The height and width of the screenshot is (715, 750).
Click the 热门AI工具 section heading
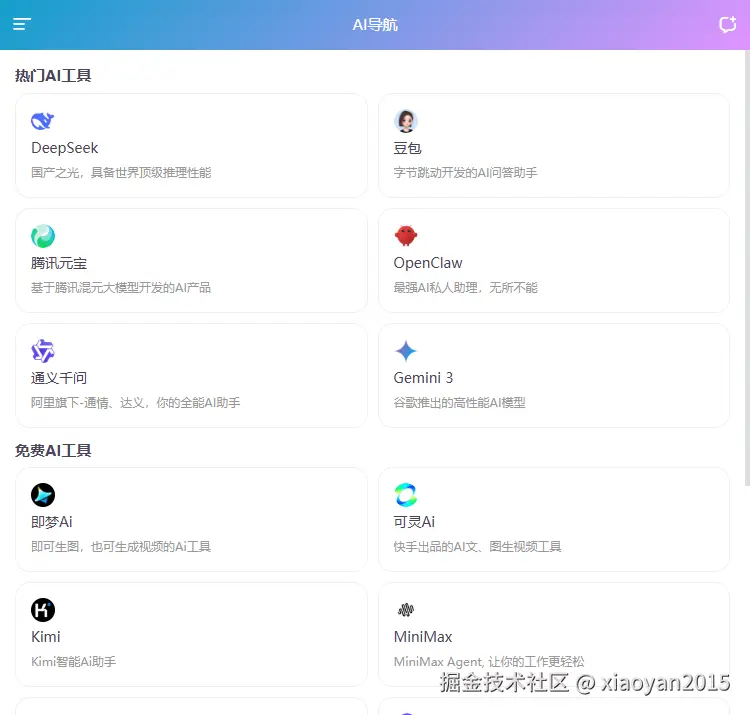53,76
